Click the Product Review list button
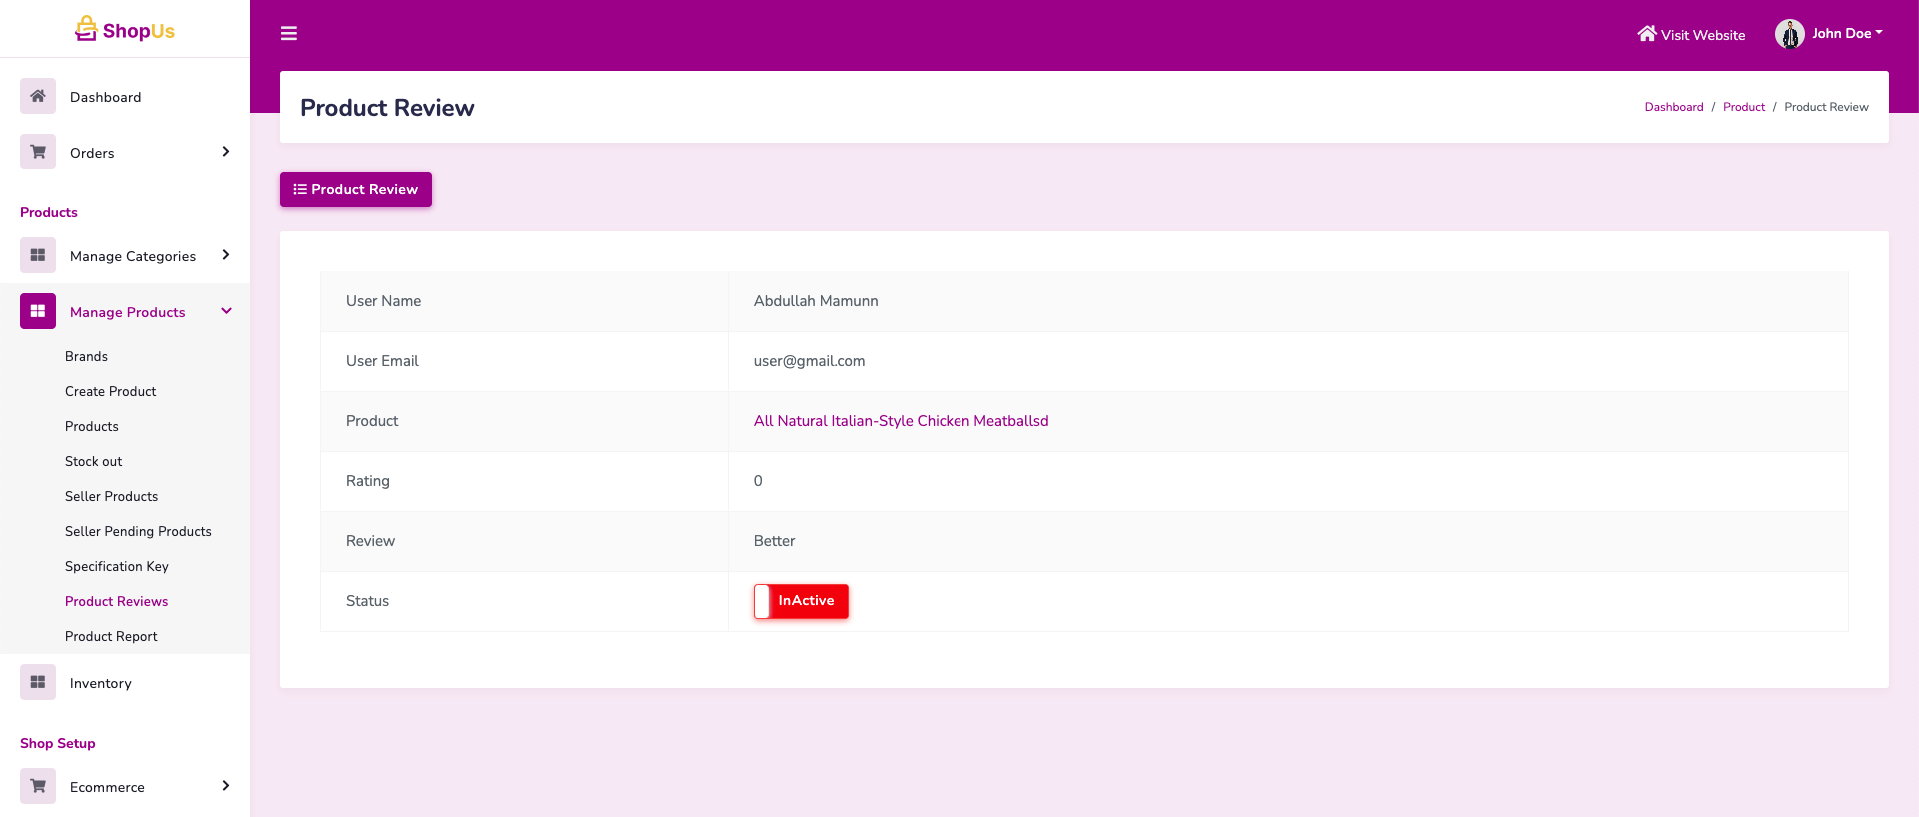Screen dimensions: 1919x817 coord(356,189)
